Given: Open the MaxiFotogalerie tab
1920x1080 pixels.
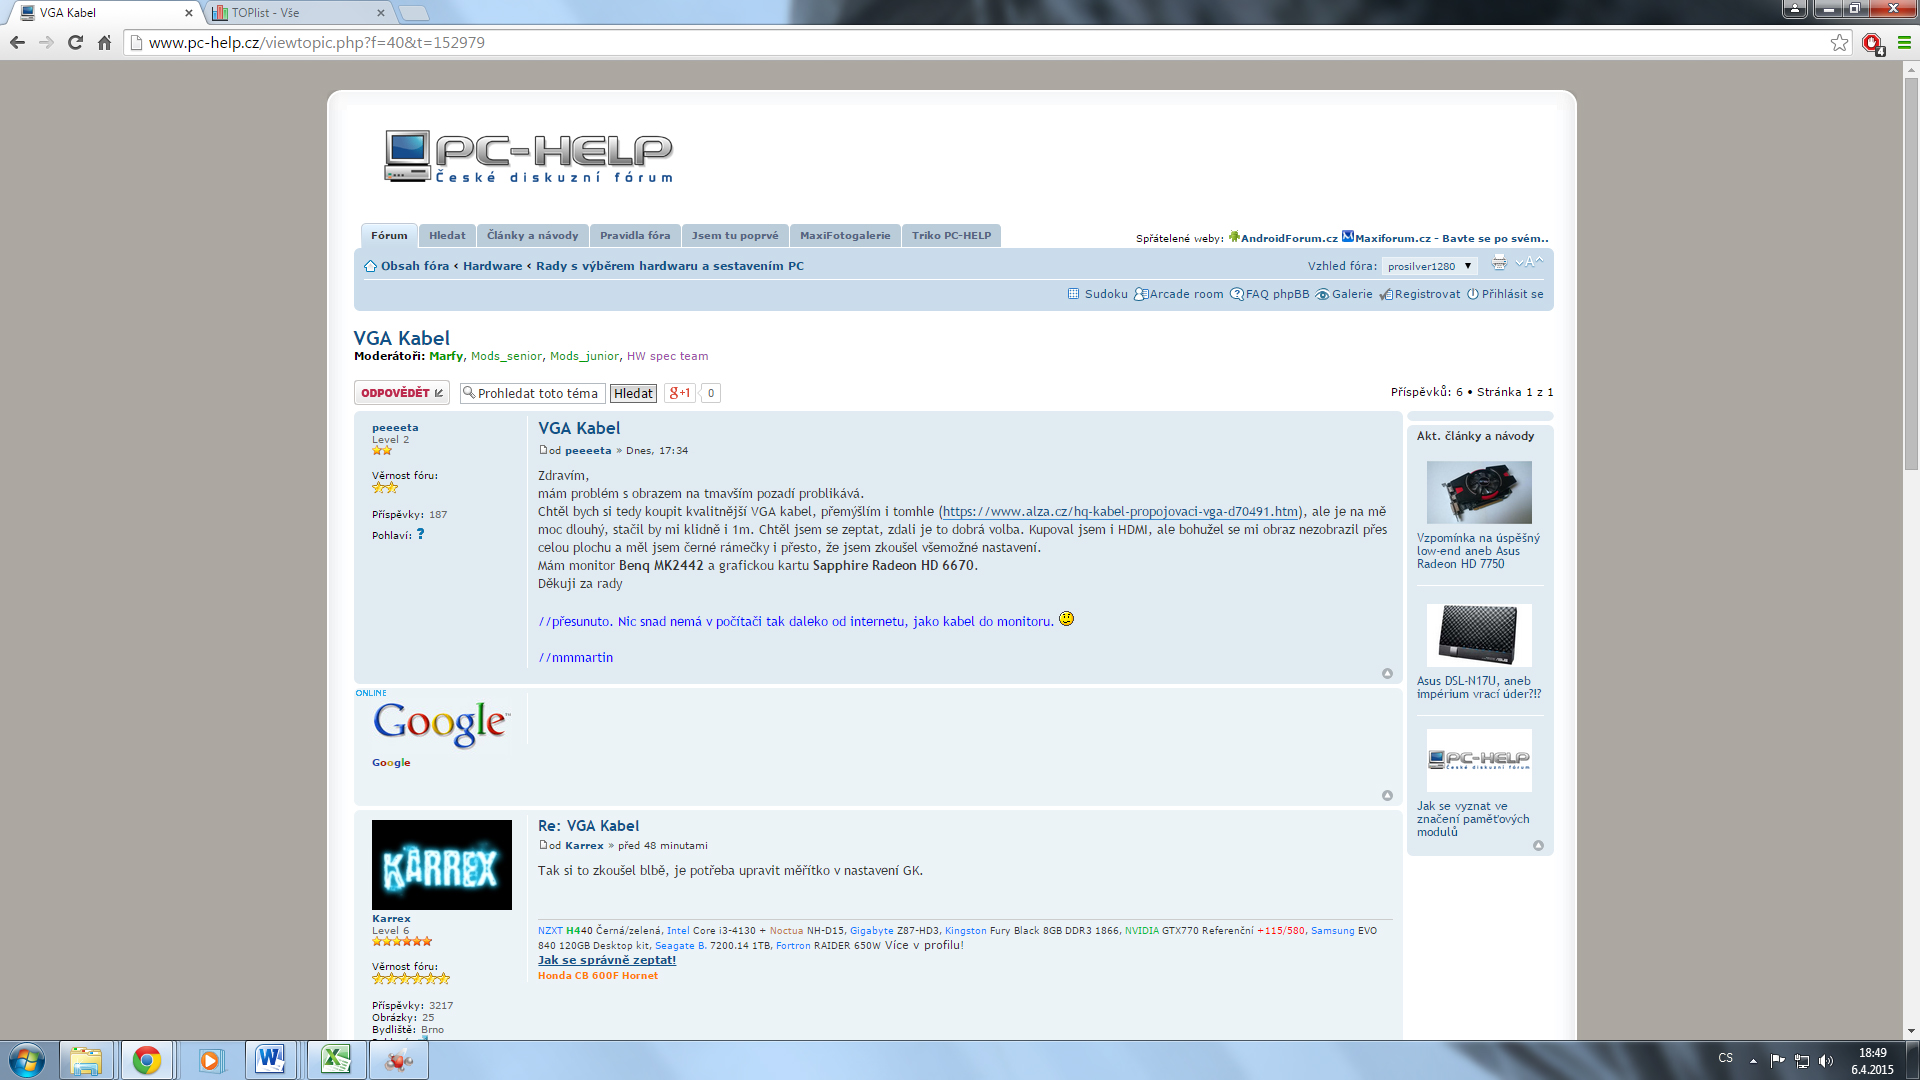Looking at the screenshot, I should coord(845,236).
